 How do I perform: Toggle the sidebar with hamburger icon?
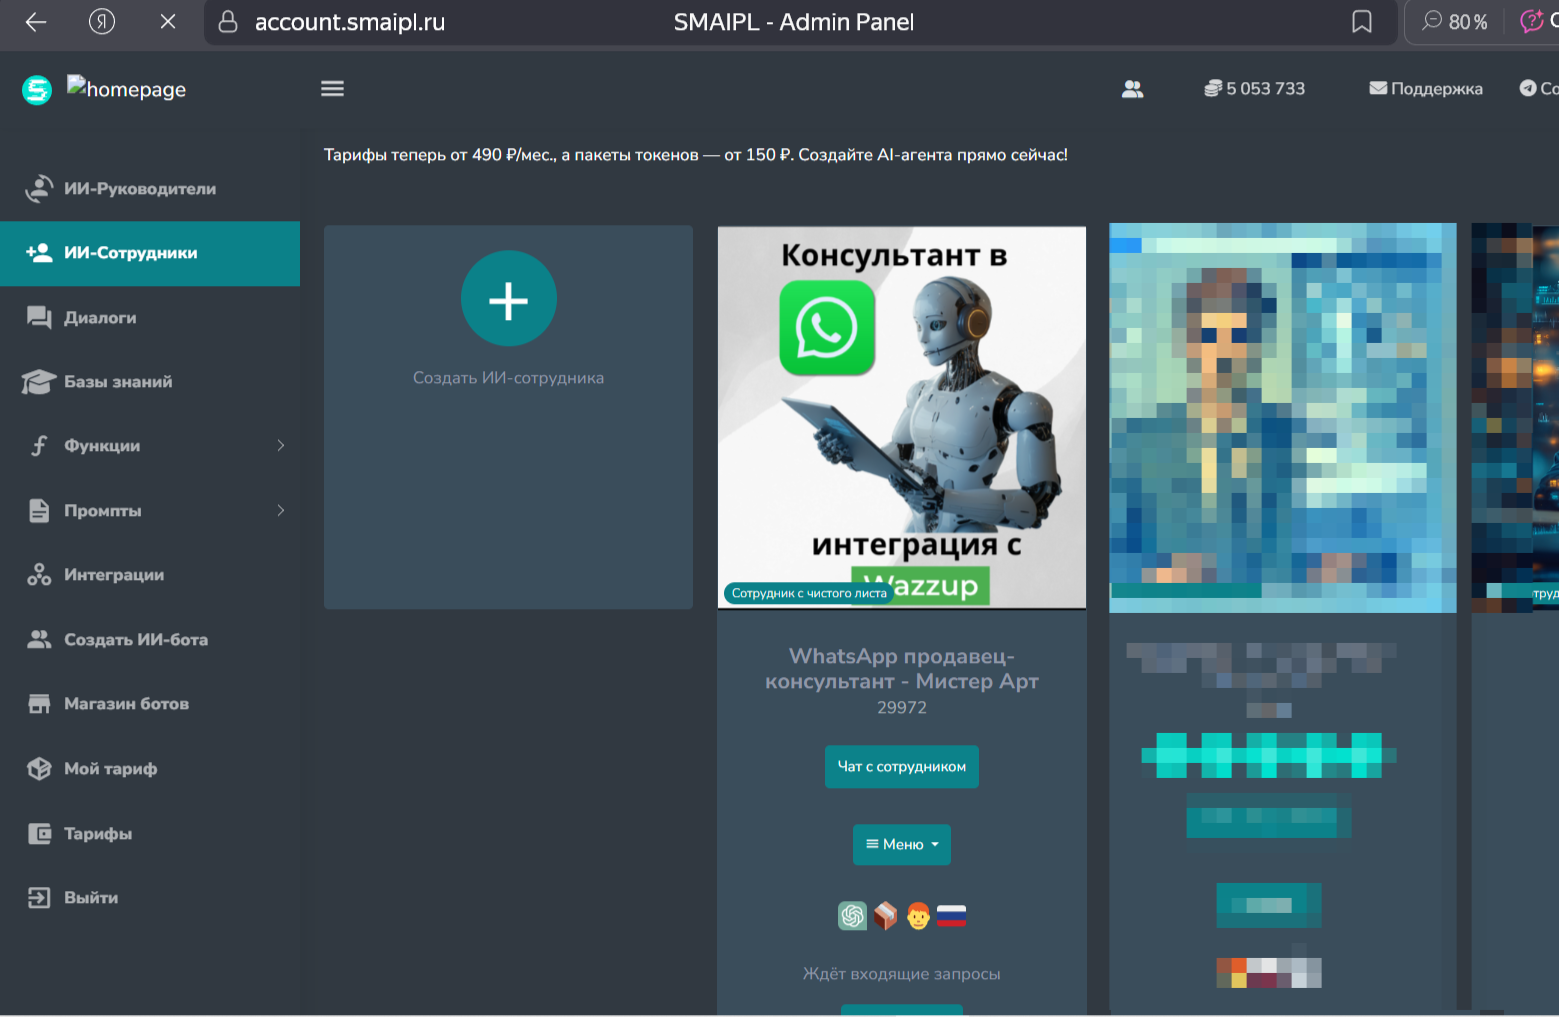tap(332, 89)
